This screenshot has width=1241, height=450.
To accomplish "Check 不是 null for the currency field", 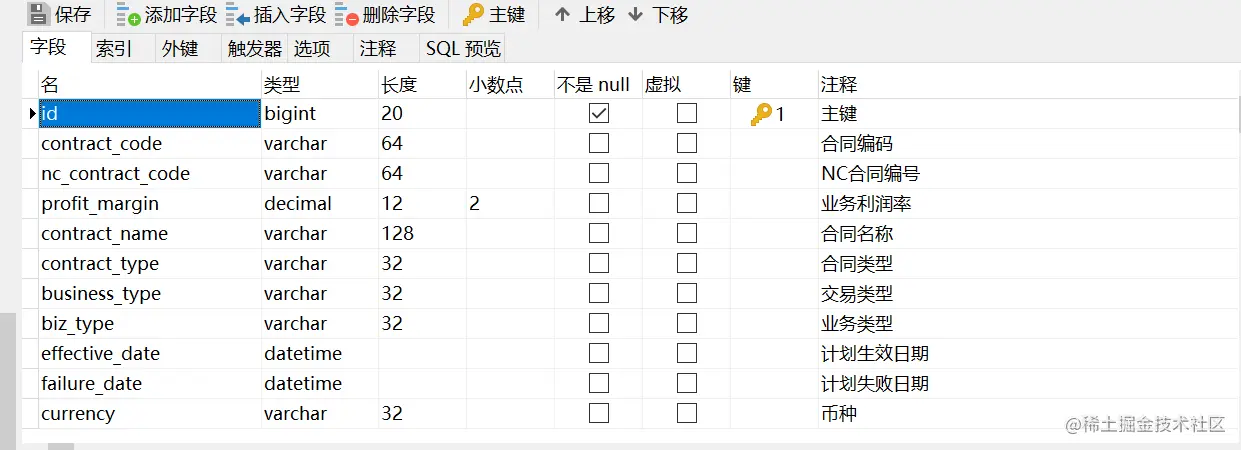I will pyautogui.click(x=599, y=414).
